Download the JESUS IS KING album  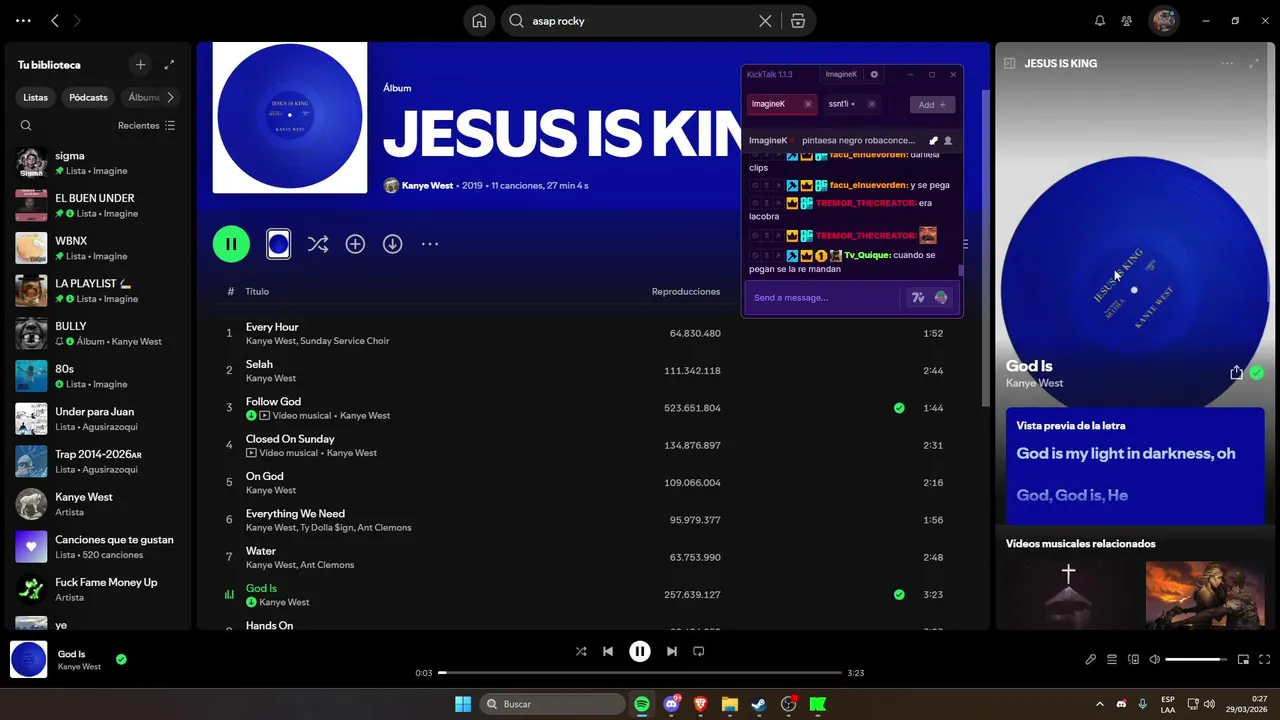(392, 244)
